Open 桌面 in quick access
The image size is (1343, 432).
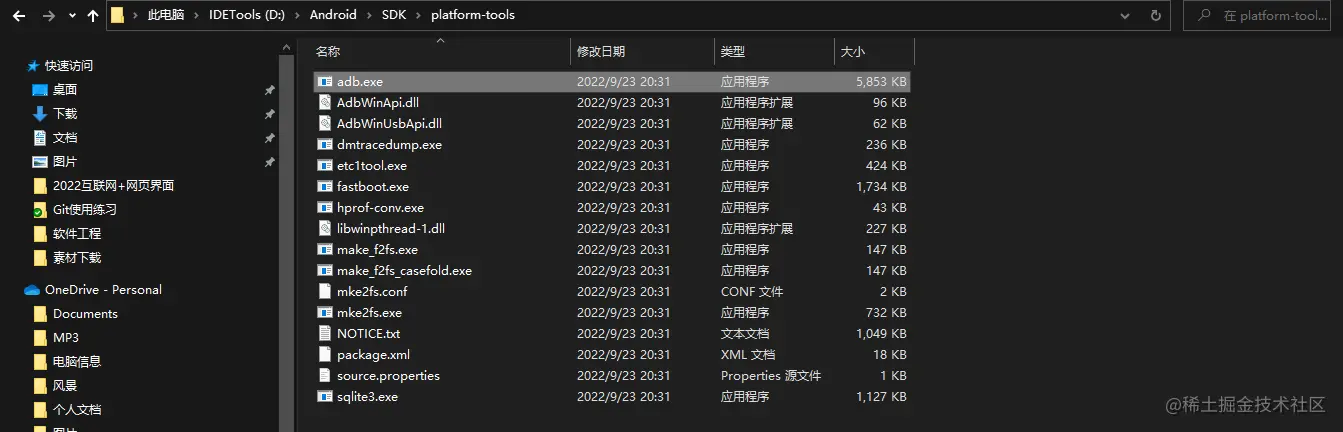tap(65, 90)
